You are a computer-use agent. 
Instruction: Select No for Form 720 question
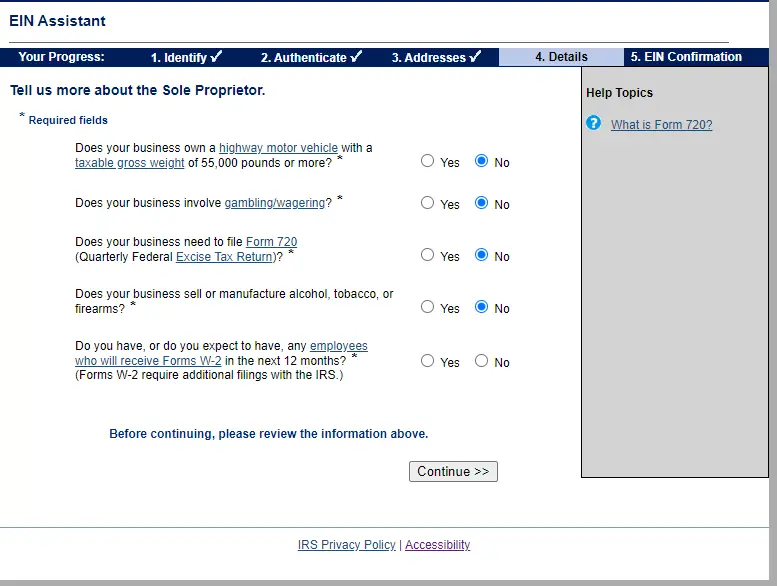481,255
